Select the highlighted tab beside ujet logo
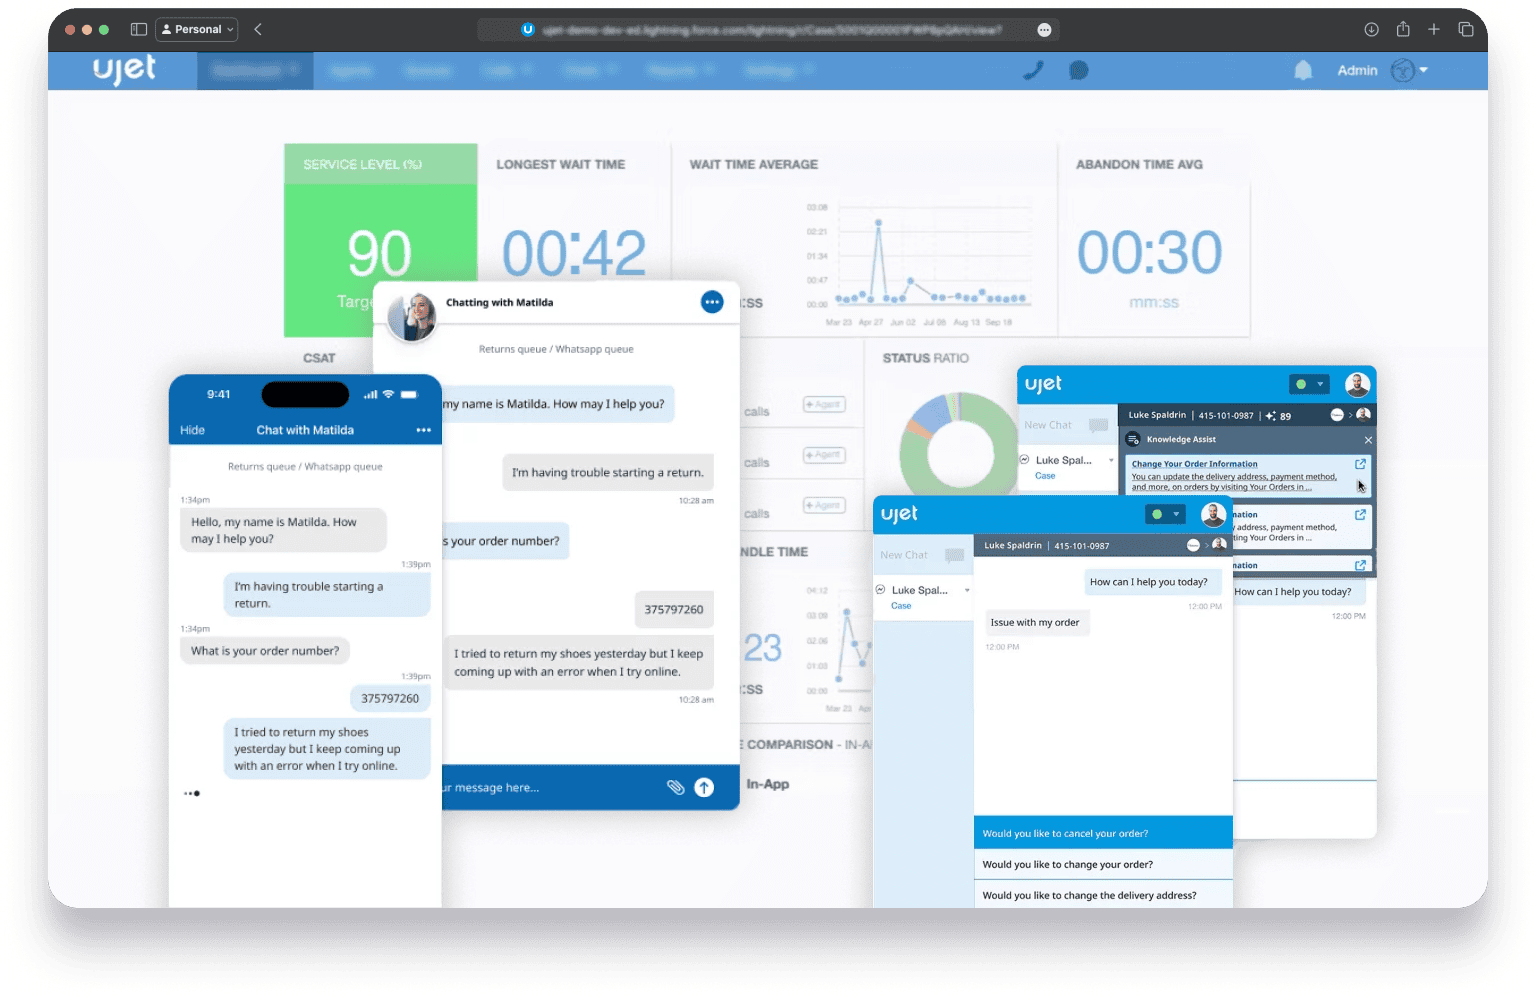The height and width of the screenshot is (996, 1536). tap(255, 71)
